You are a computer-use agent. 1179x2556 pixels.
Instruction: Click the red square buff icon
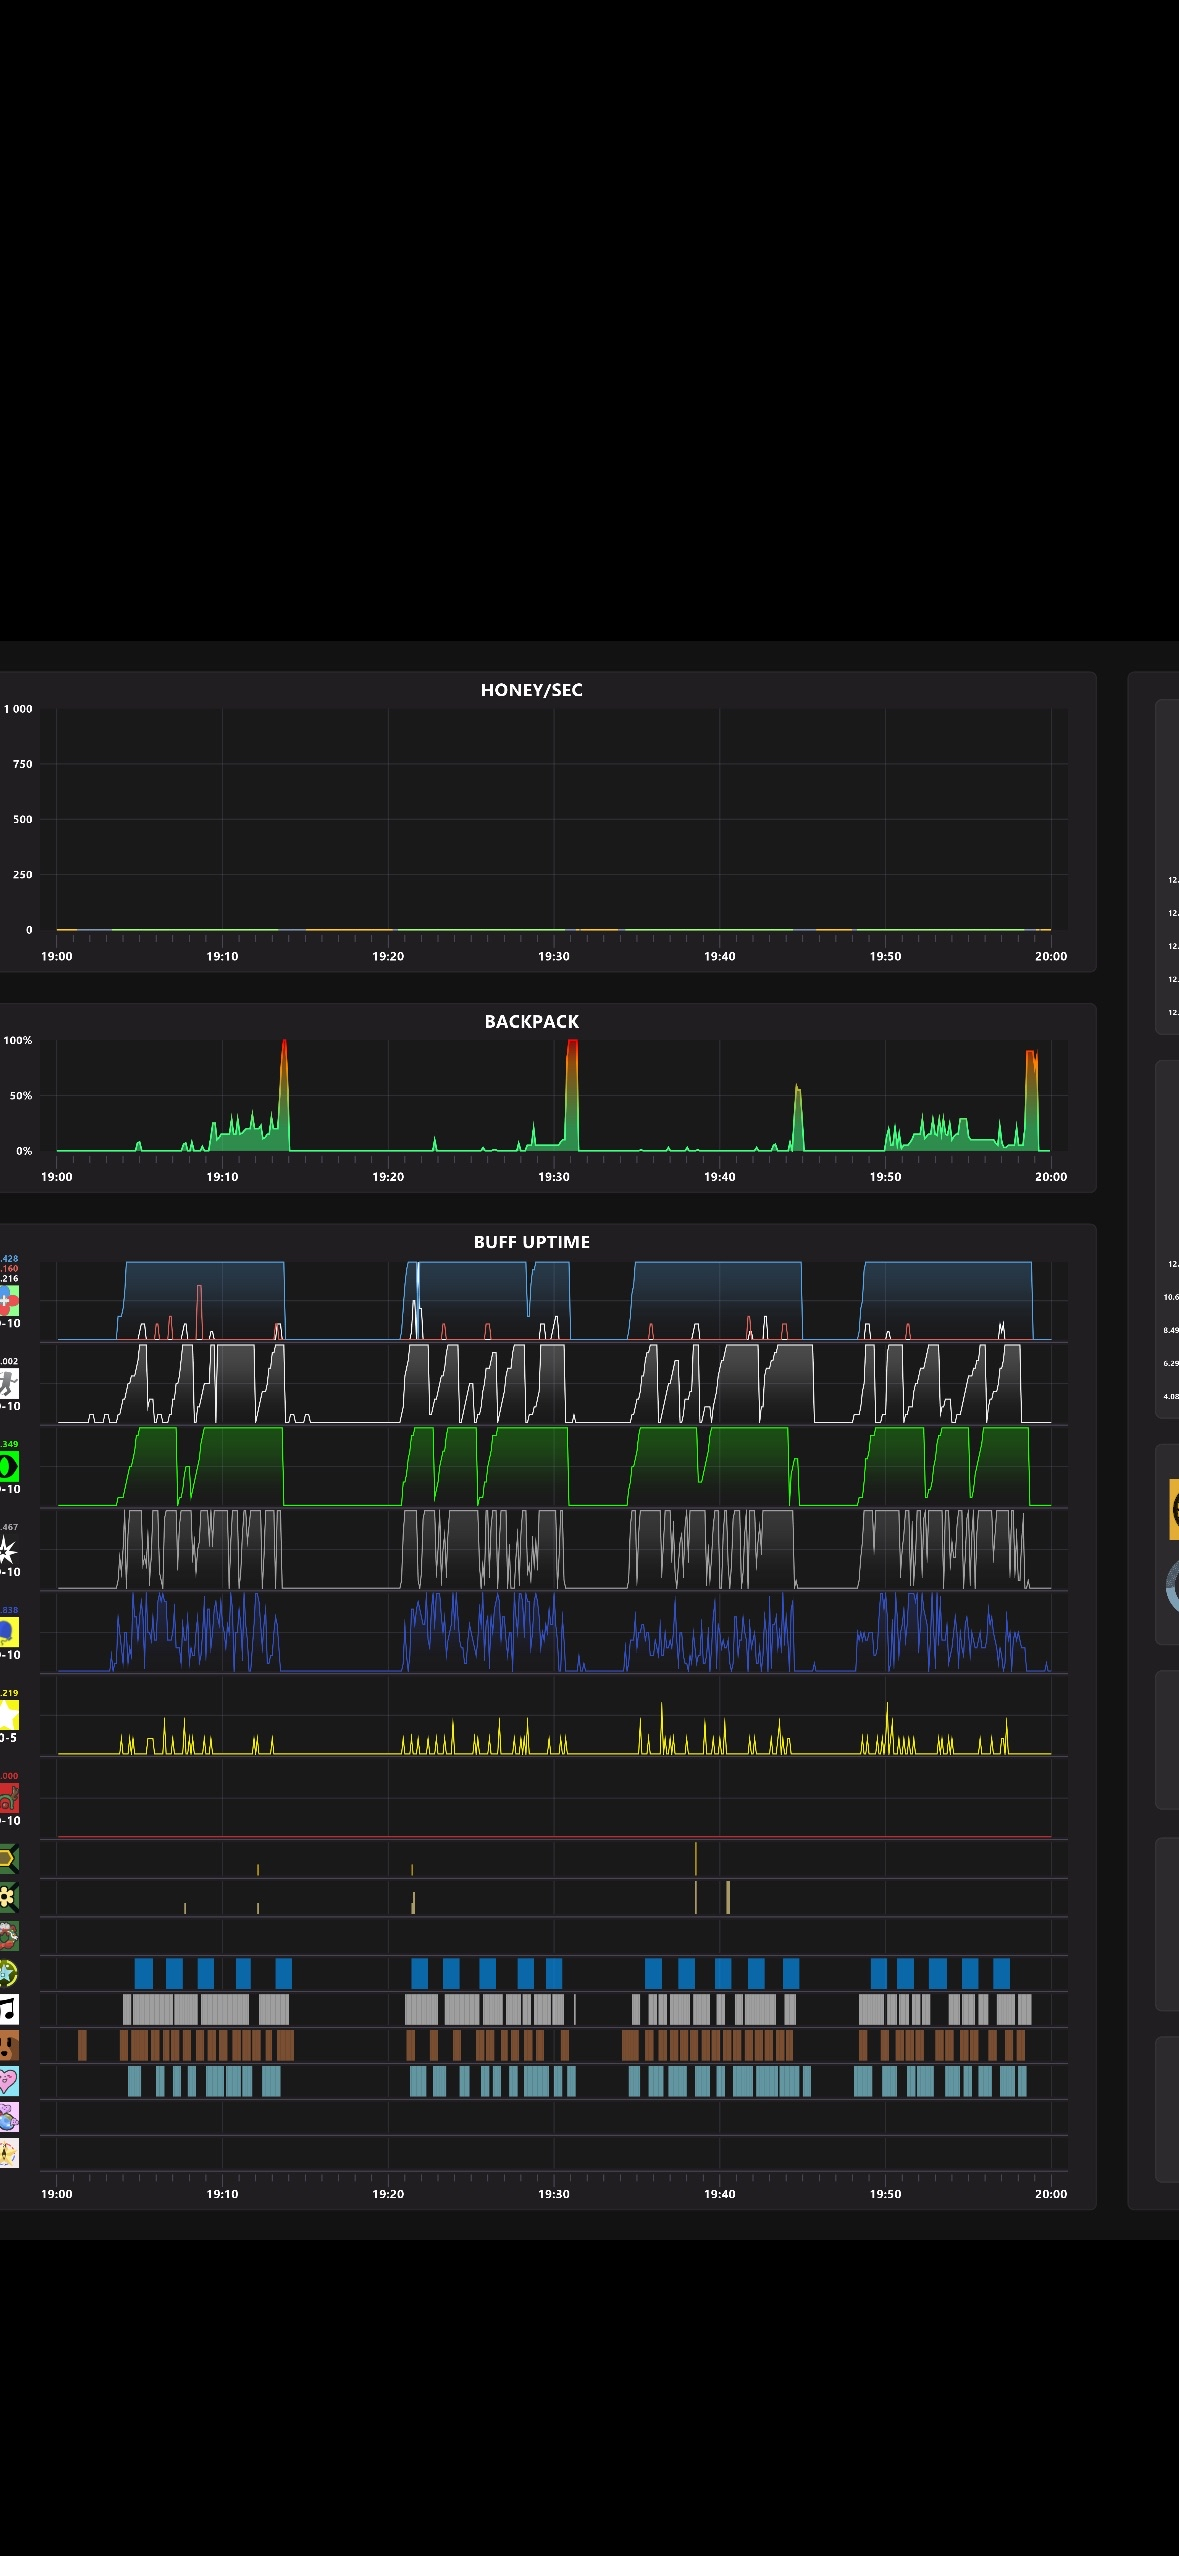click(x=8, y=1799)
